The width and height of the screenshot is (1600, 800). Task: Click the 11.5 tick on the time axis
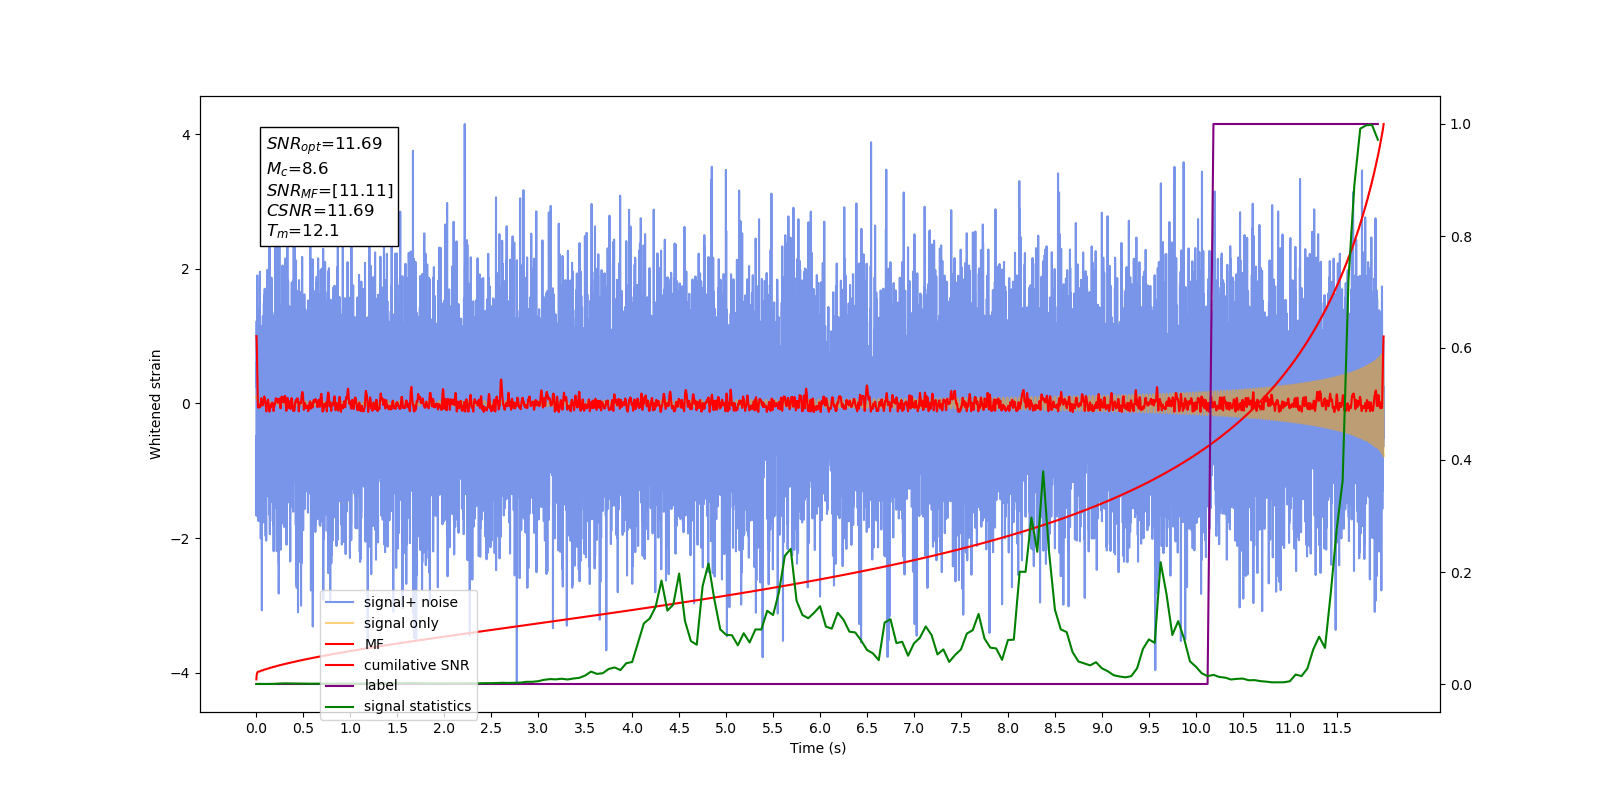tap(1337, 728)
